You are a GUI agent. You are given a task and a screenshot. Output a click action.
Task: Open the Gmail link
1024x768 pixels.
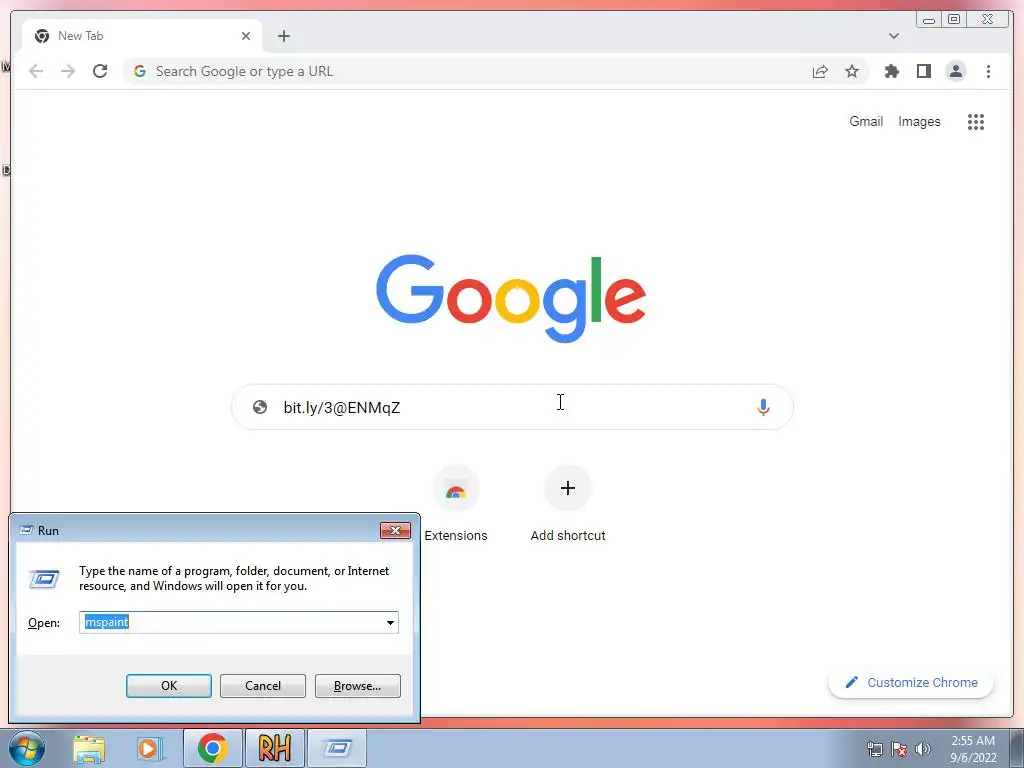coord(866,121)
